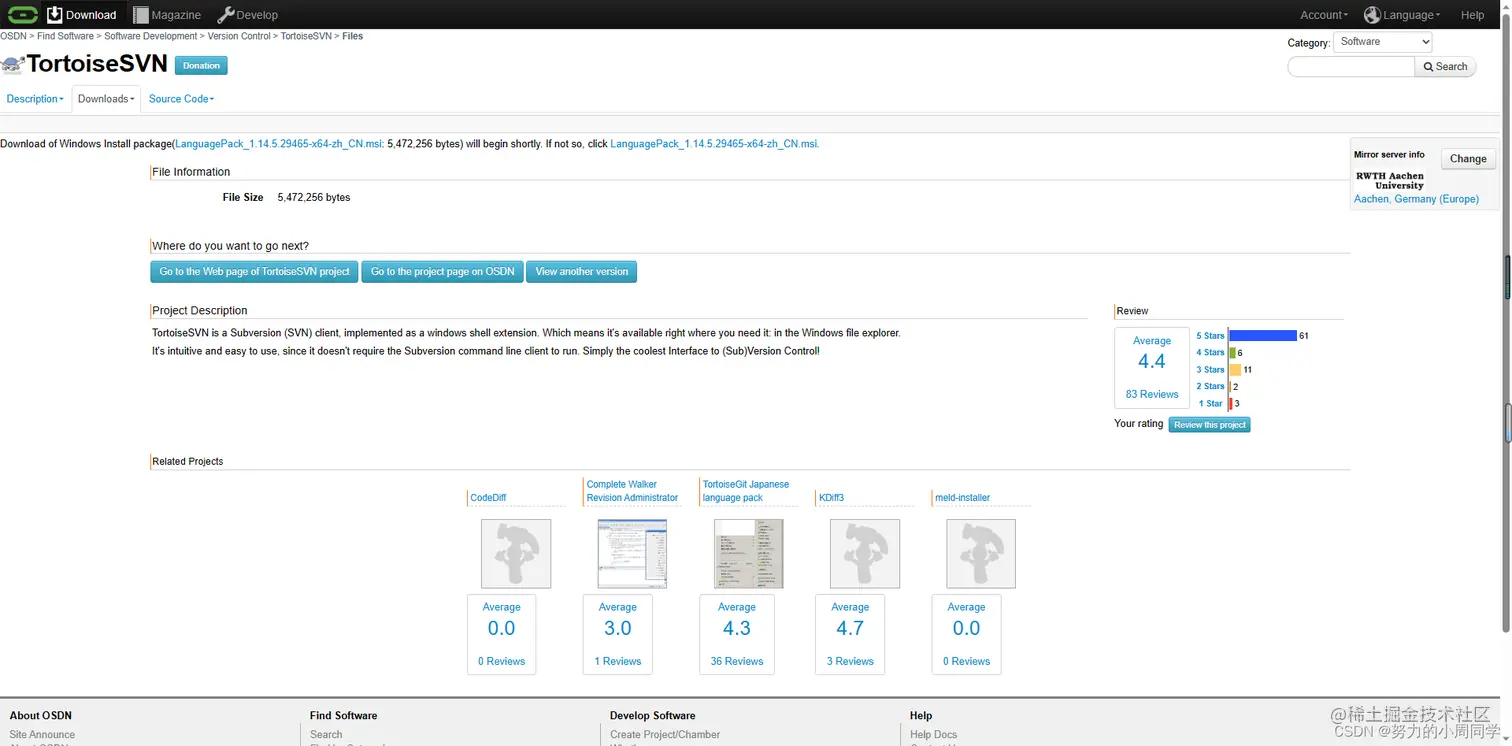Click TortoiseGit Japanese pack thumbnail

coord(749,554)
